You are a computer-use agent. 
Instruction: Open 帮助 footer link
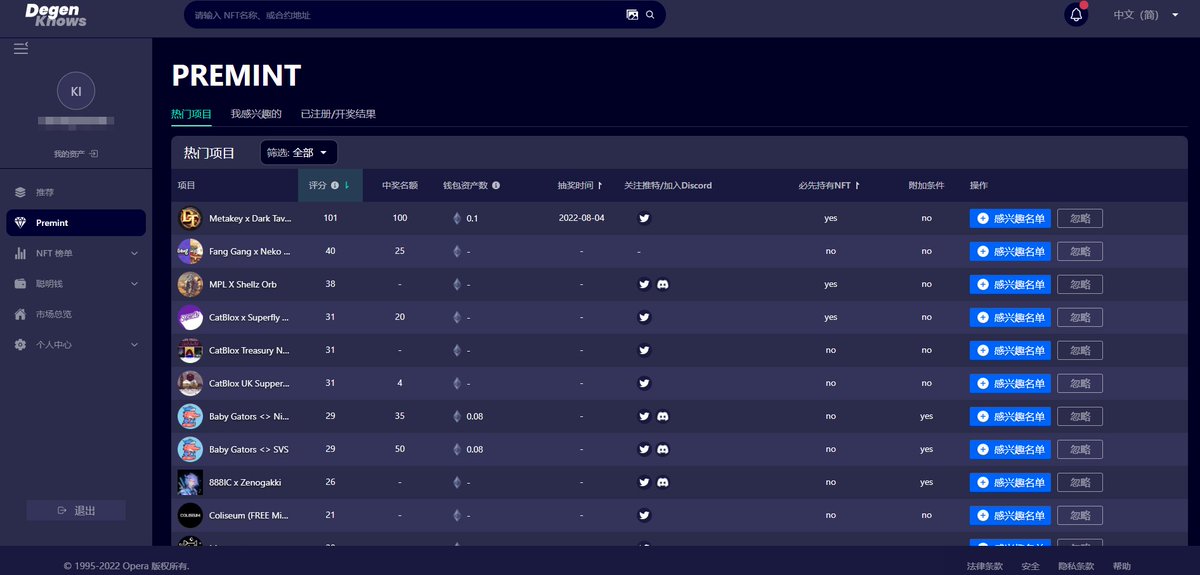1122,566
